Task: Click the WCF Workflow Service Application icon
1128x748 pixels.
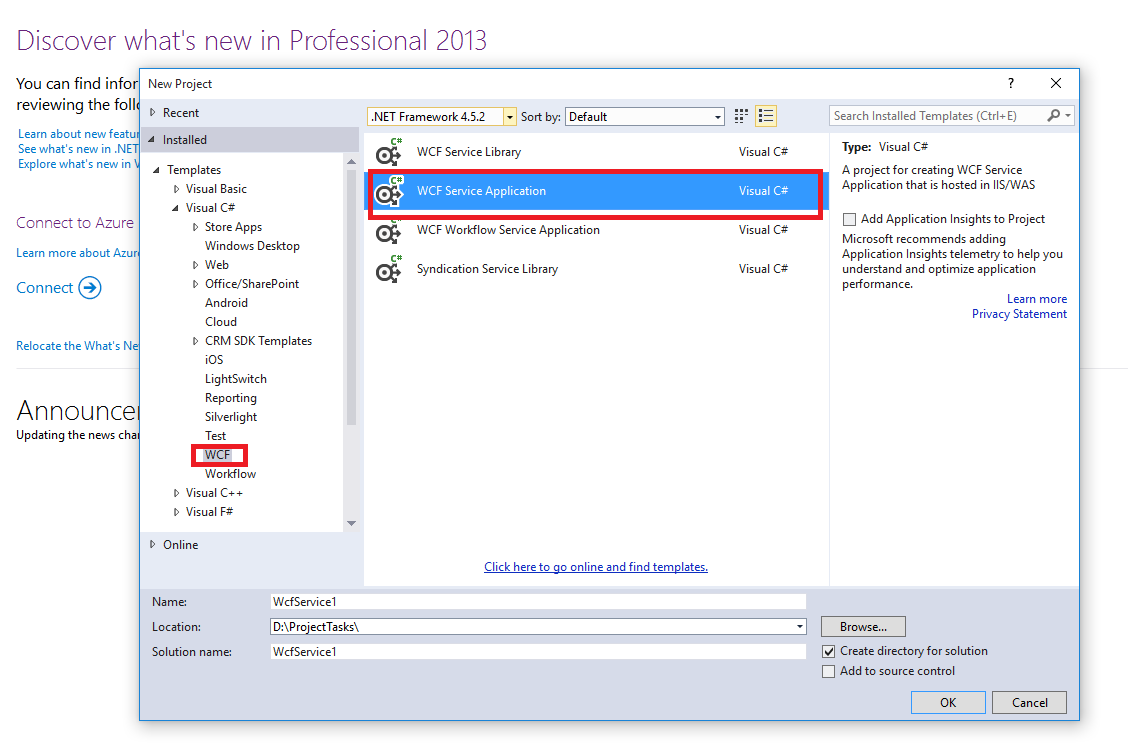Action: click(389, 231)
